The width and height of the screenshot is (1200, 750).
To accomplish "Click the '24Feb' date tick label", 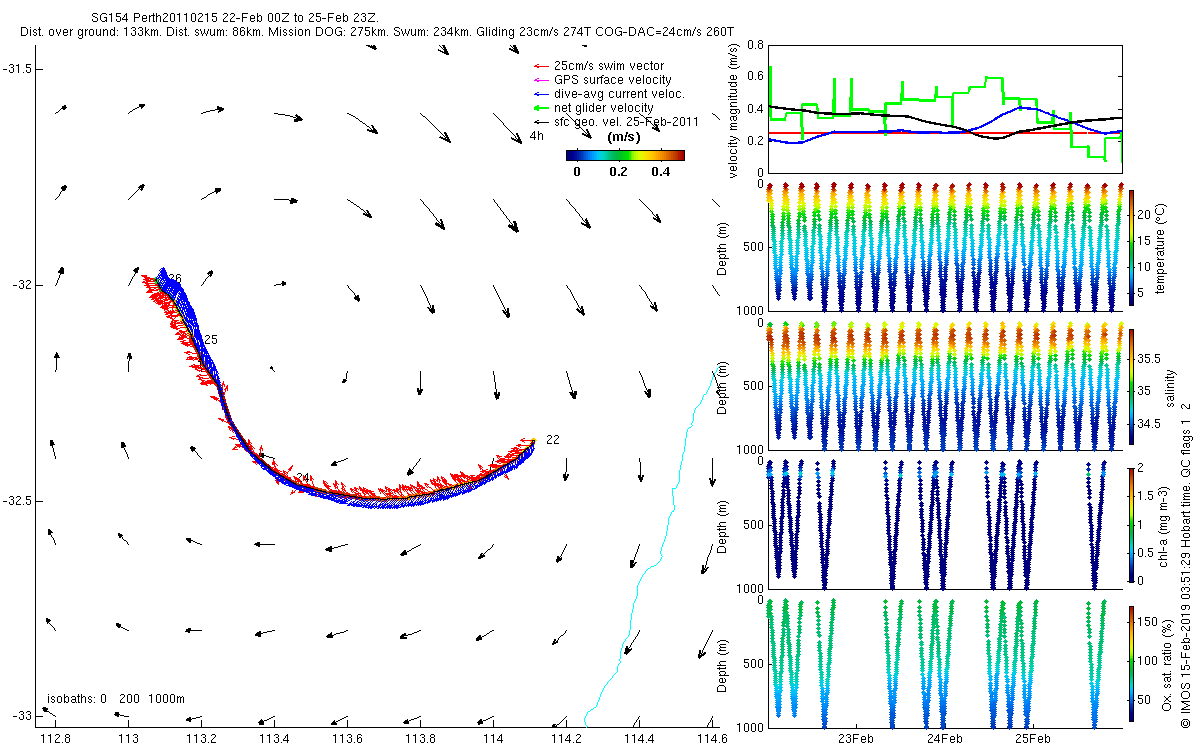I will (x=944, y=739).
